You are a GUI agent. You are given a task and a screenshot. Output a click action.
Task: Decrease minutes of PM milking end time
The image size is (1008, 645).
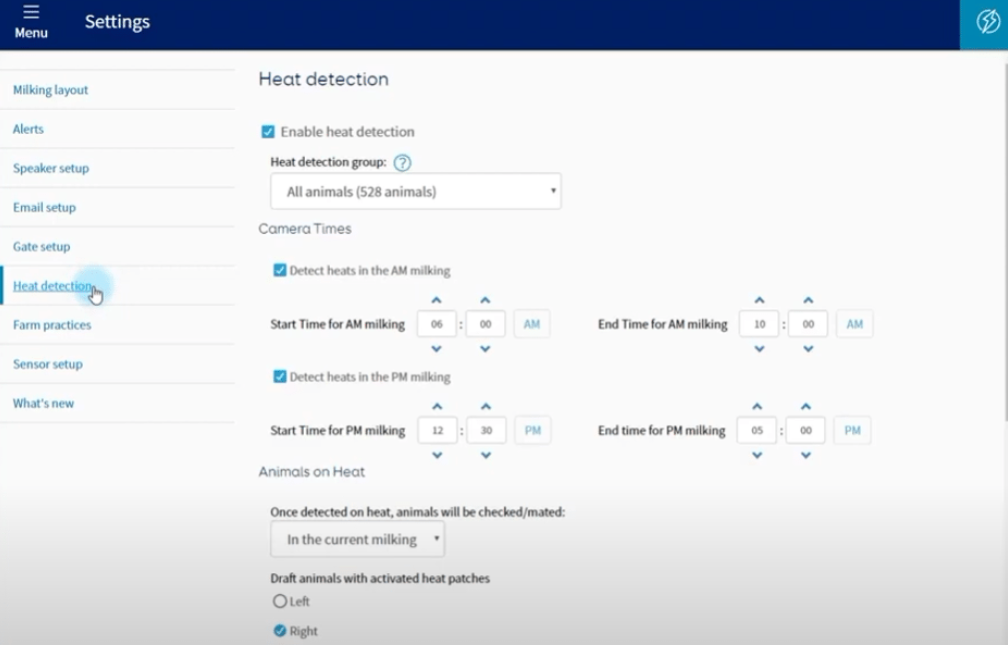pyautogui.click(x=806, y=455)
